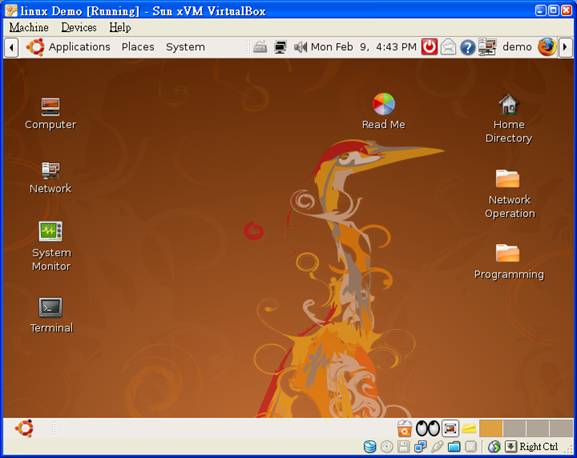This screenshot has width=577, height=458.
Task: Open the demo user switcher
Action: 517,47
